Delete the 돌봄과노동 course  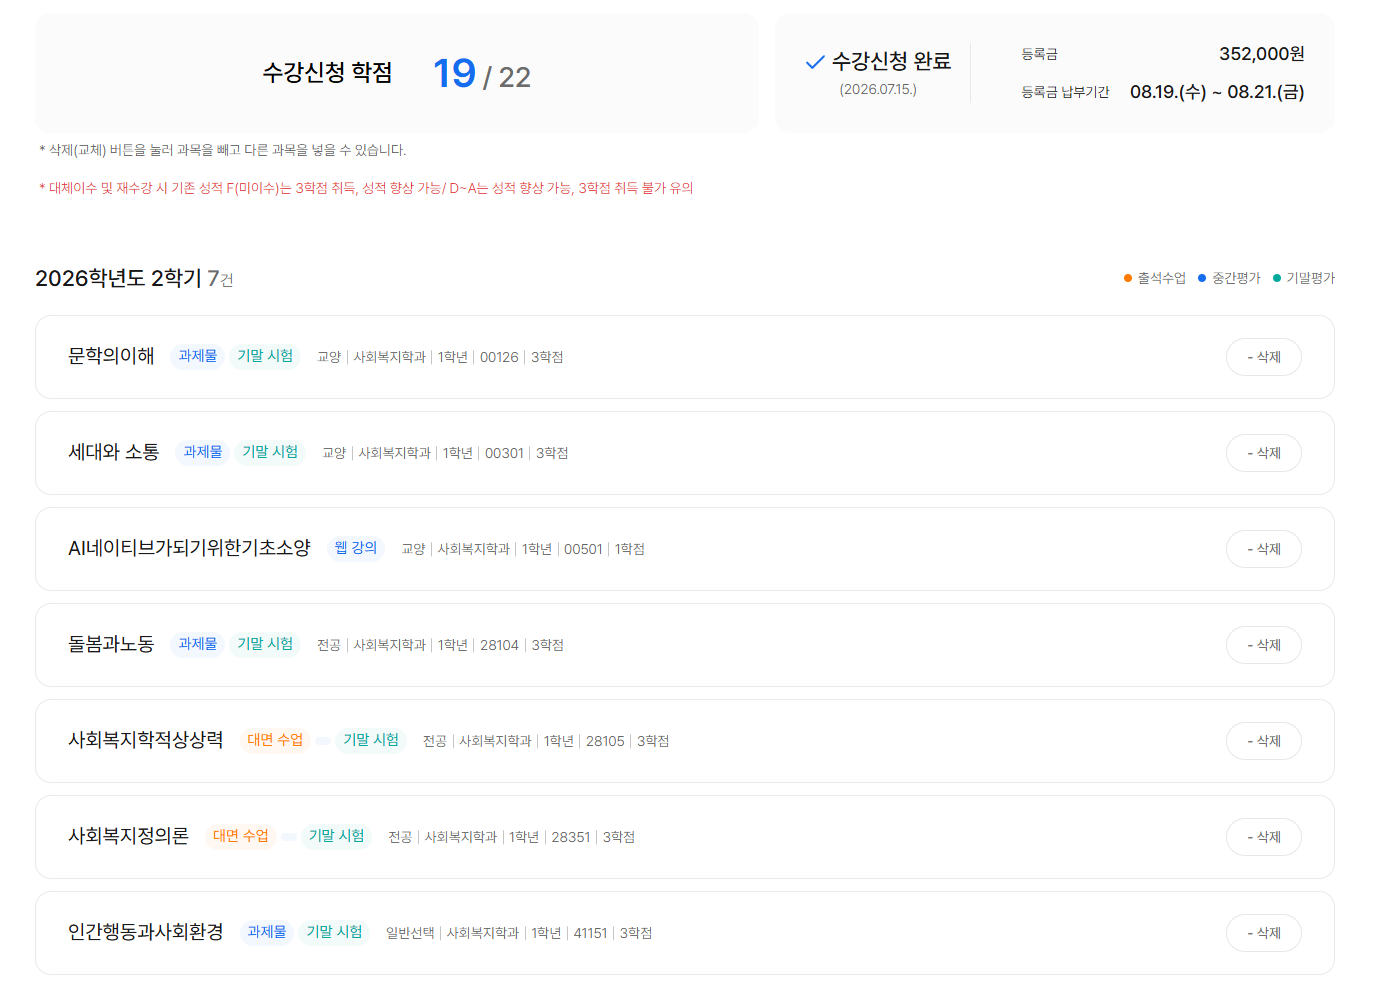coord(1263,645)
